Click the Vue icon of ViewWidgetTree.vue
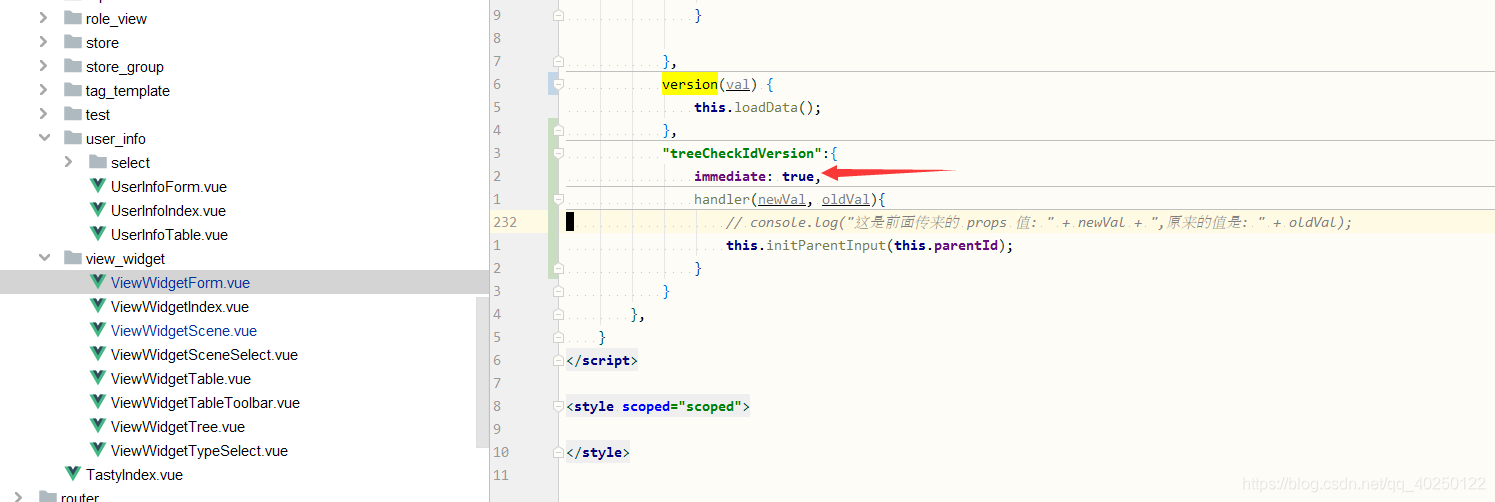1495x502 pixels. click(98, 426)
